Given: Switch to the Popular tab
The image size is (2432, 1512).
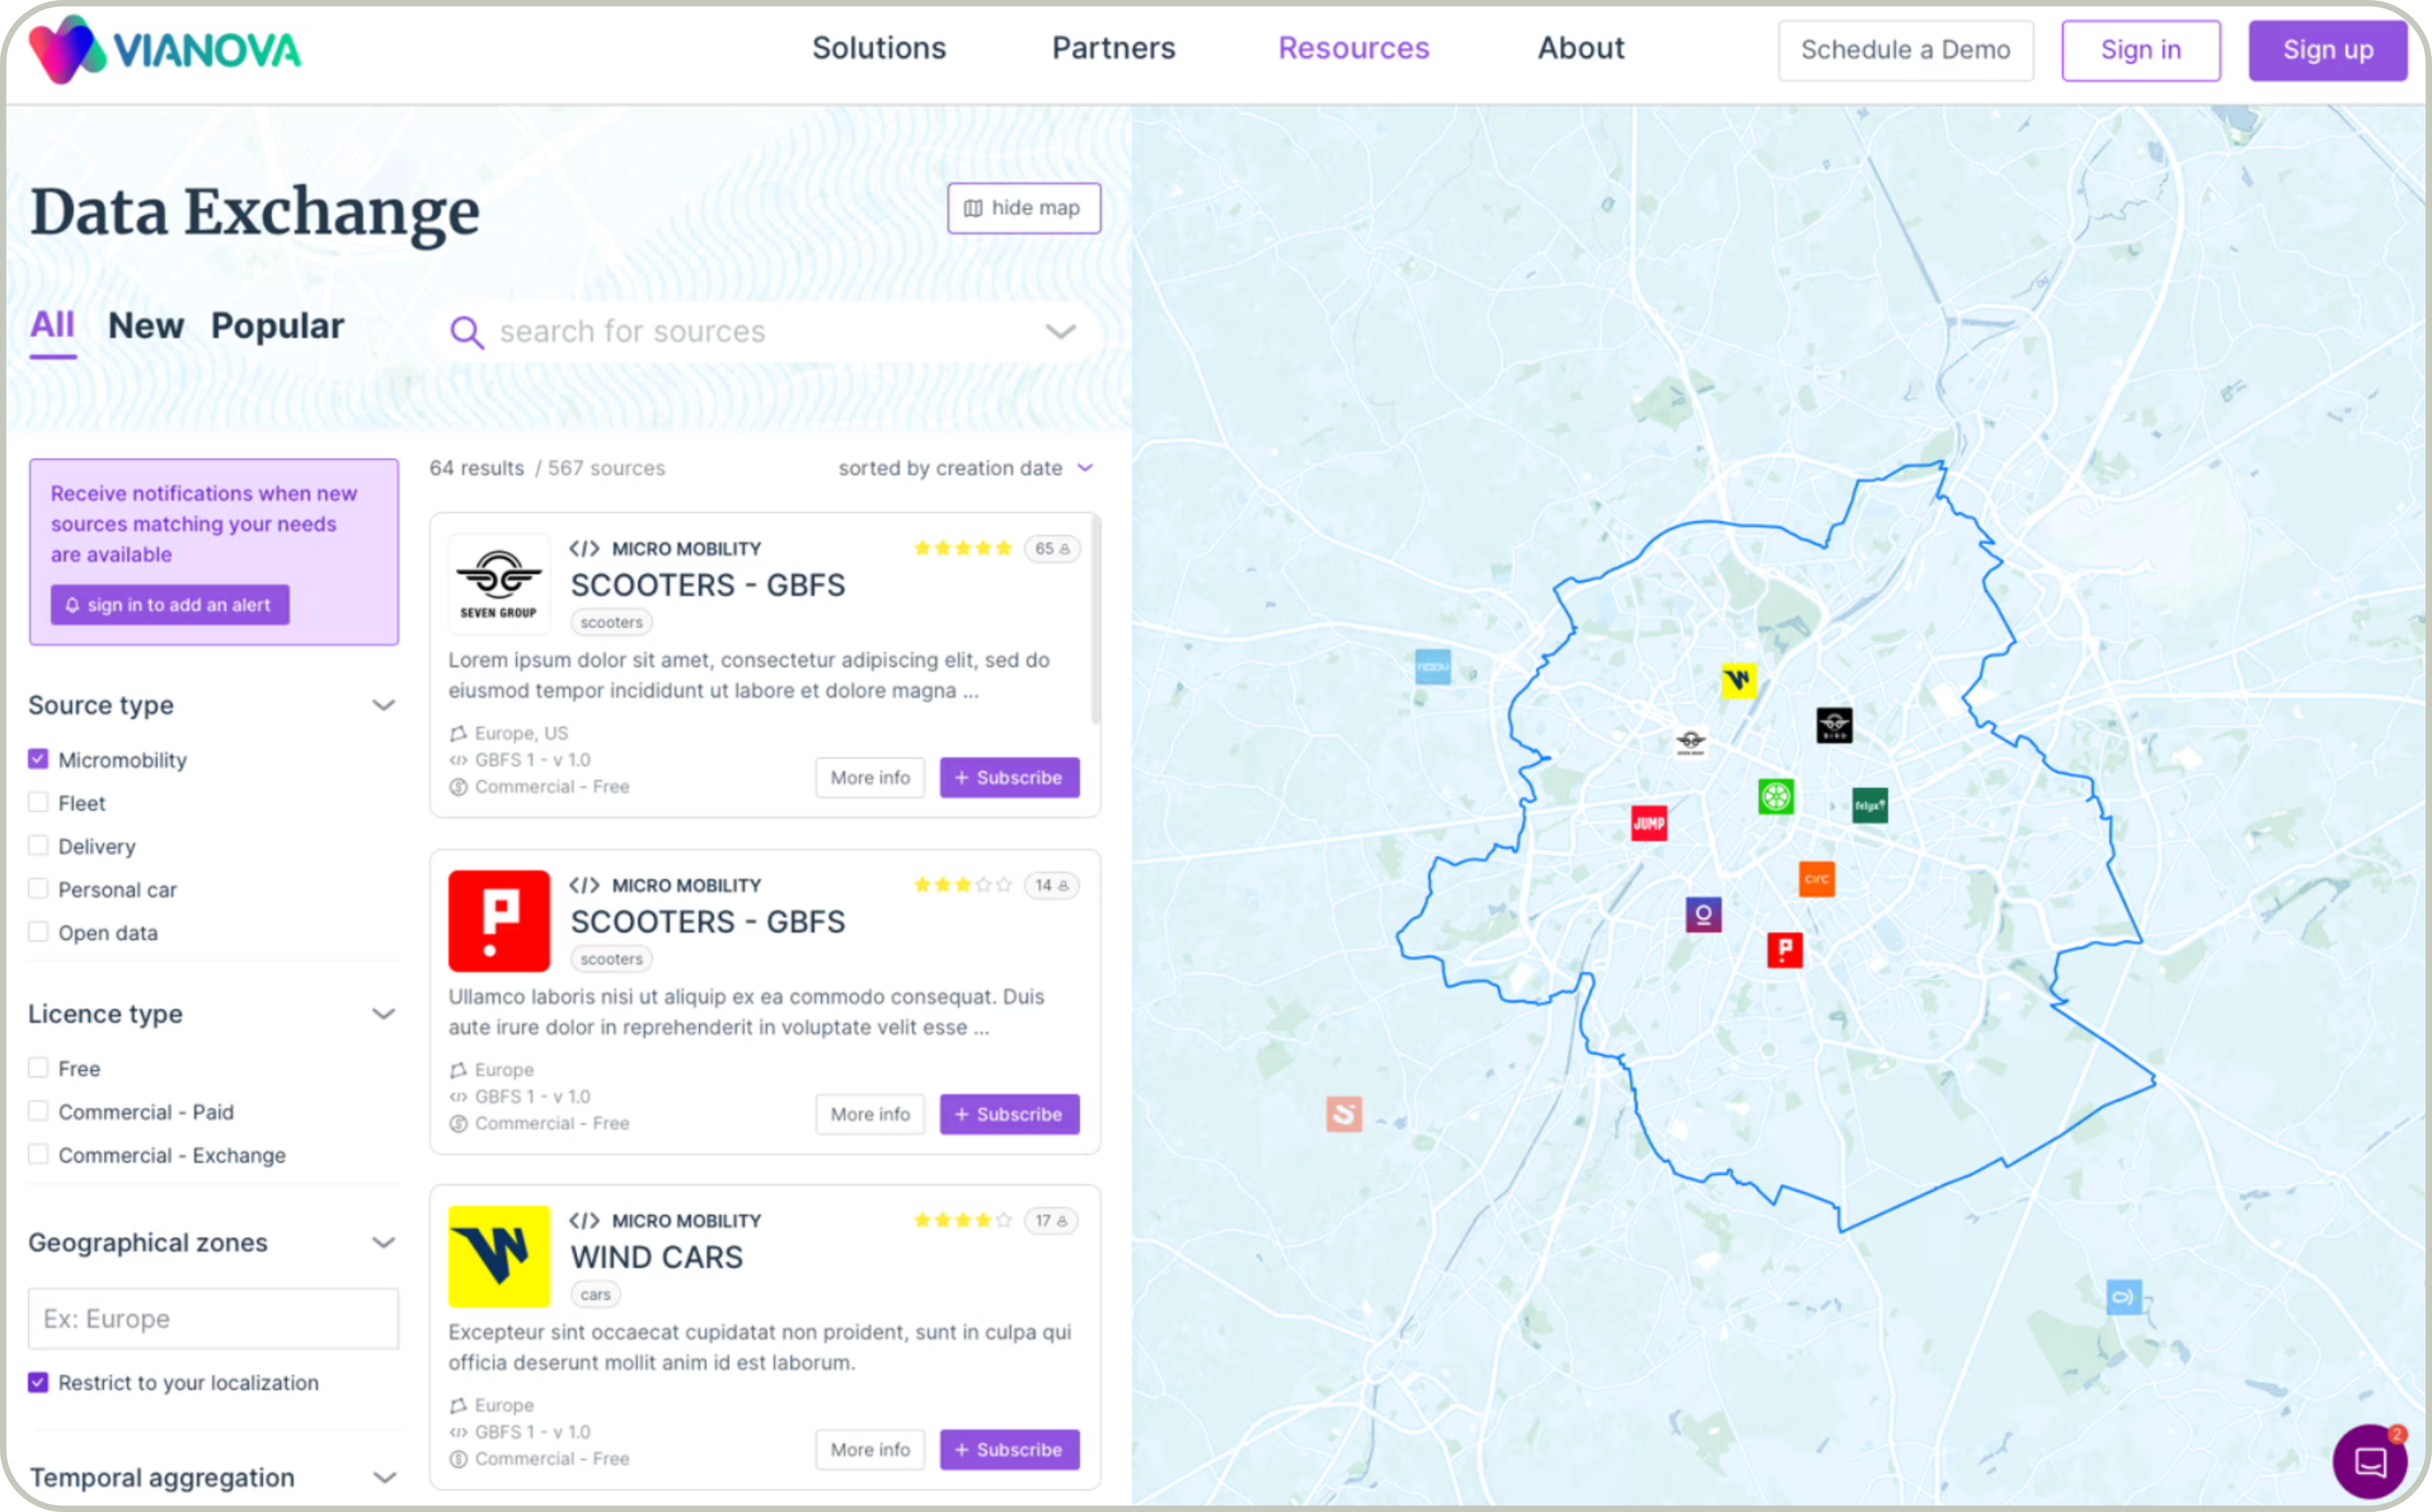Looking at the screenshot, I should [x=277, y=326].
